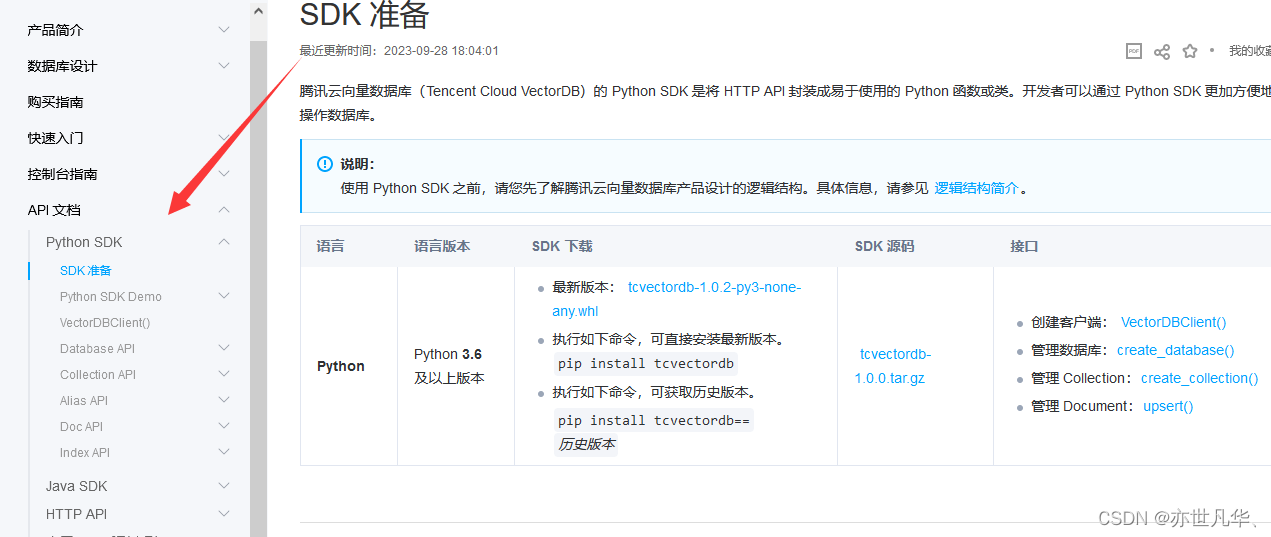Screen dimensions: 1271x537
Task: Click the SDK 源码 column header
Action: pos(884,246)
